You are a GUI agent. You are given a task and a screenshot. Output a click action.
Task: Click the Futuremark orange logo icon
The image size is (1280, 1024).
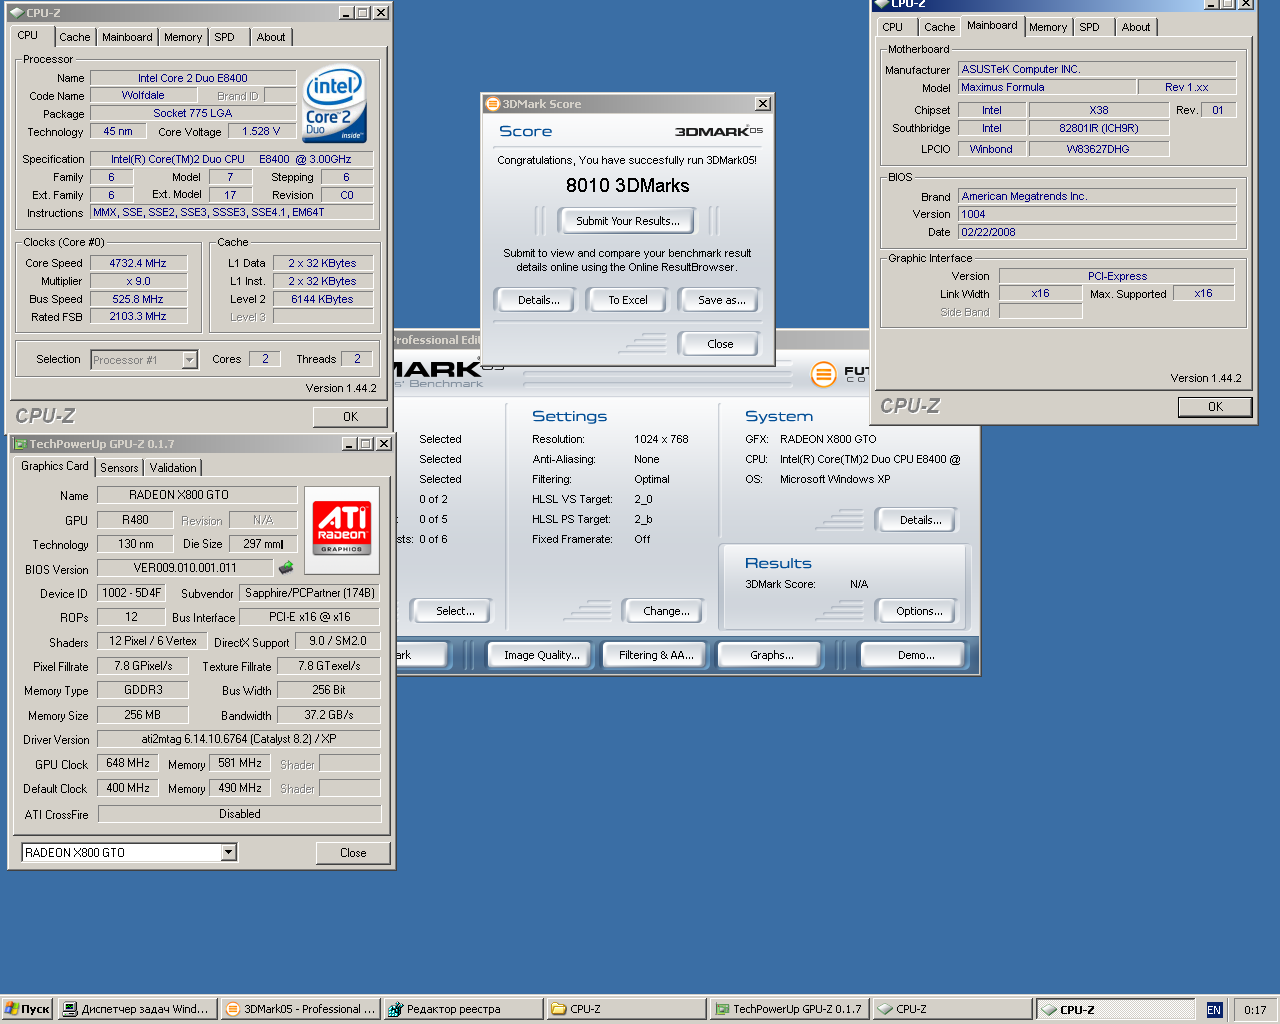tap(823, 375)
